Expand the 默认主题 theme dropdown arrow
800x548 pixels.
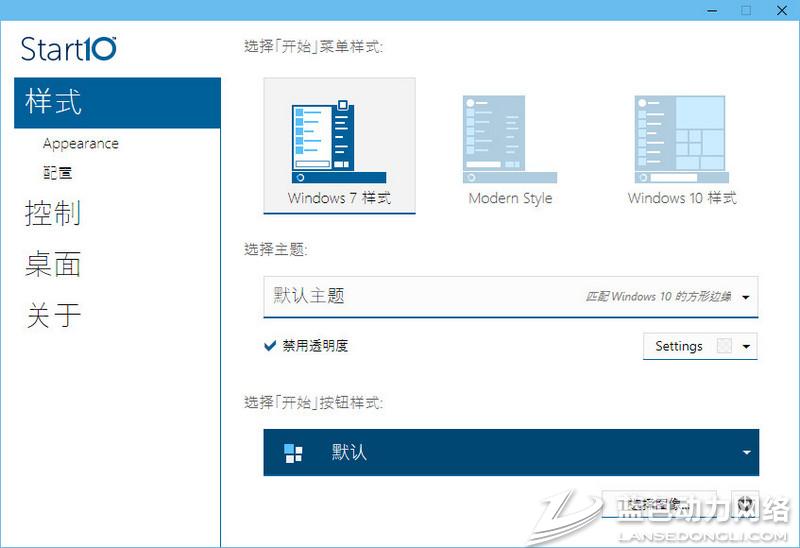746,297
